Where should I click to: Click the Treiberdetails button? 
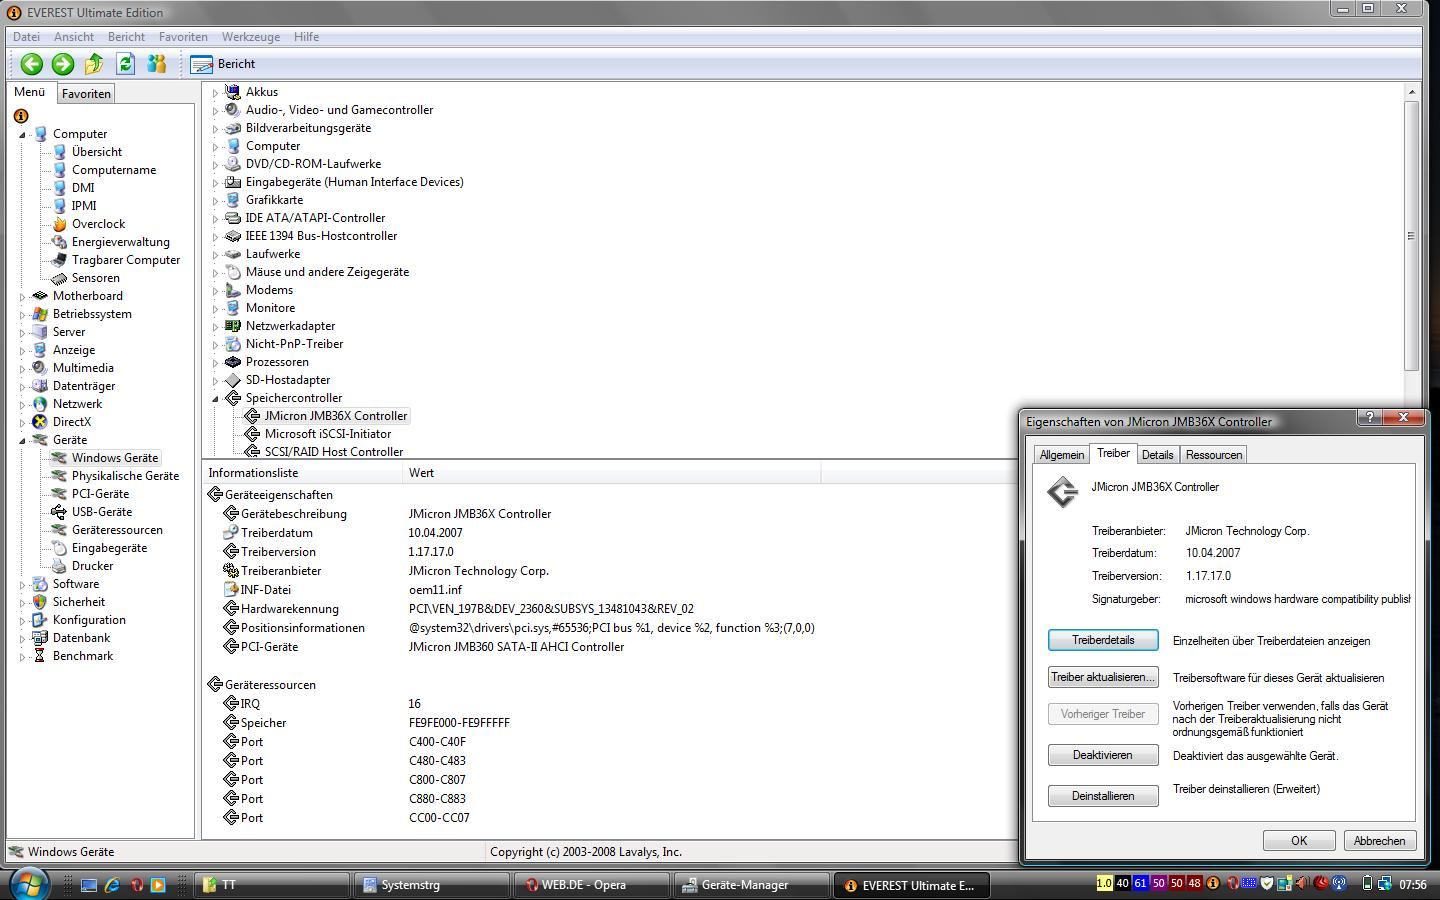point(1103,640)
